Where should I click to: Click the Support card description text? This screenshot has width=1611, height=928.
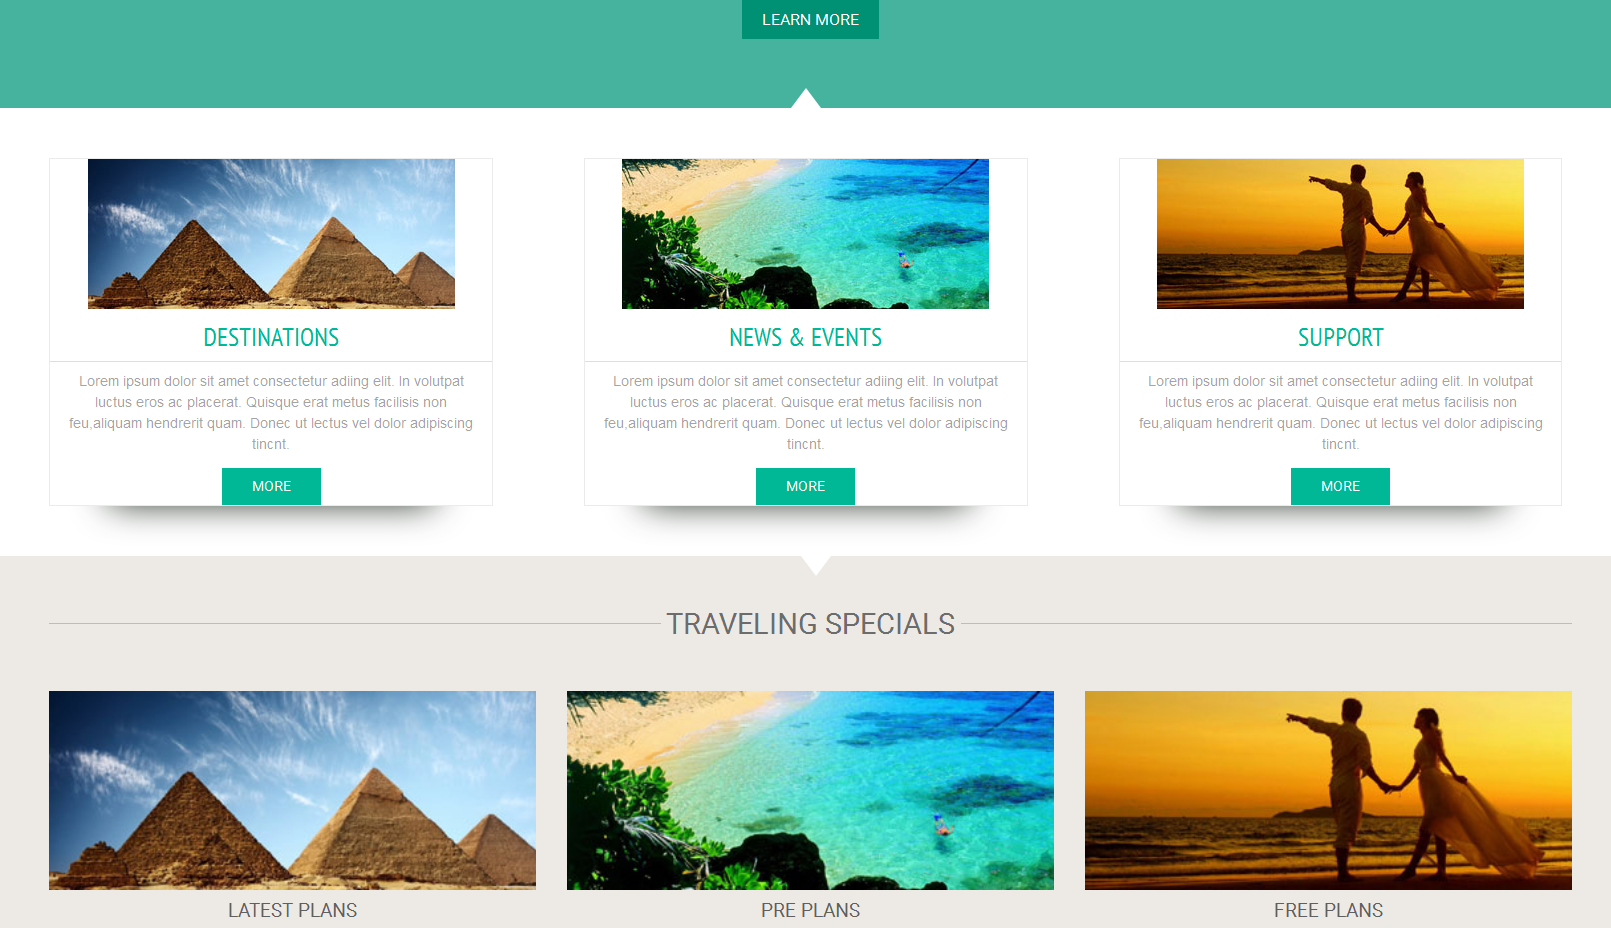1340,413
